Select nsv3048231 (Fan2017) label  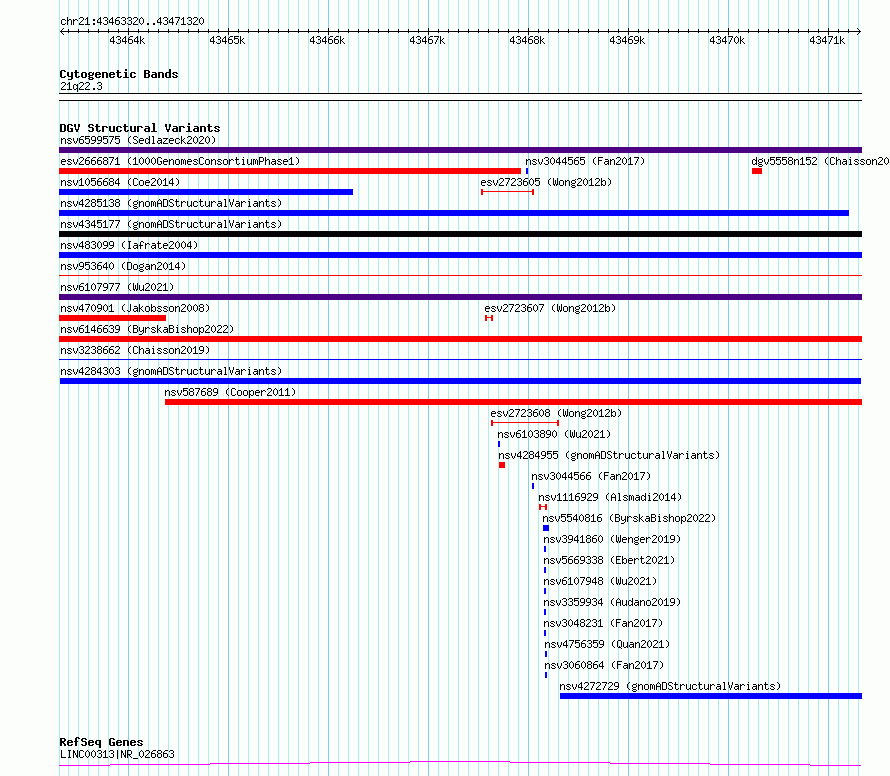point(603,623)
